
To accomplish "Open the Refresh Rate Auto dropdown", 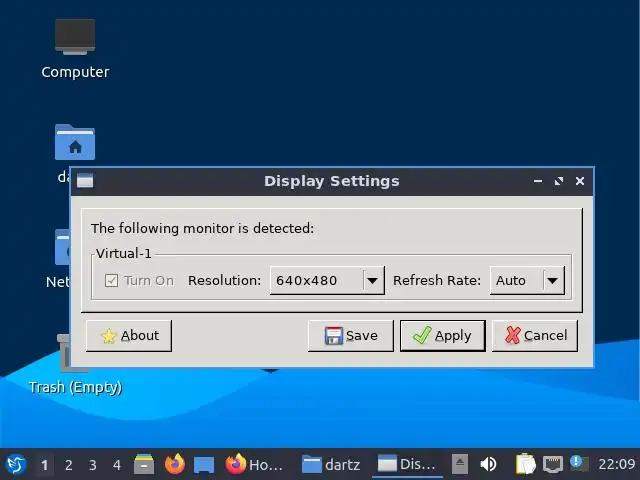I will click(527, 280).
